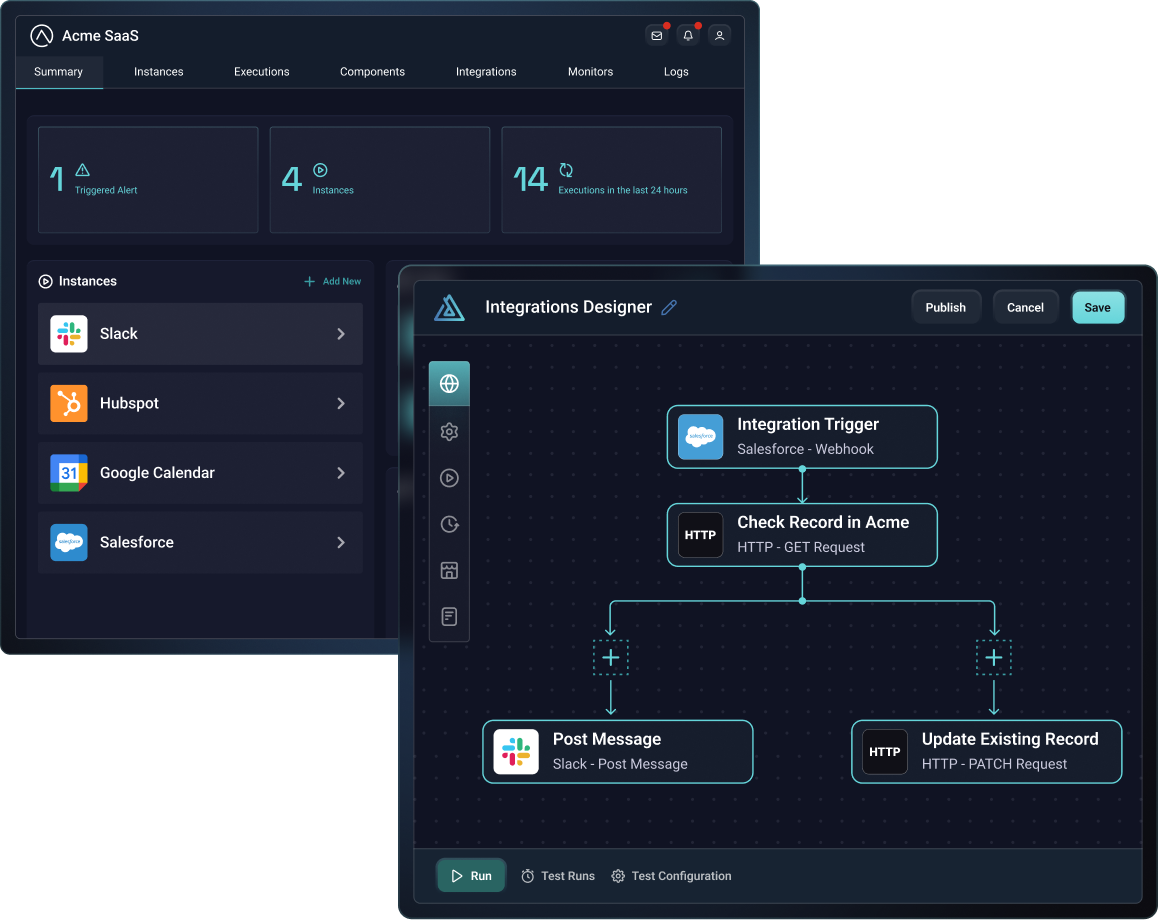Open the inbox mail icon with red badge
Screen dimensions: 1158x920
pos(656,35)
